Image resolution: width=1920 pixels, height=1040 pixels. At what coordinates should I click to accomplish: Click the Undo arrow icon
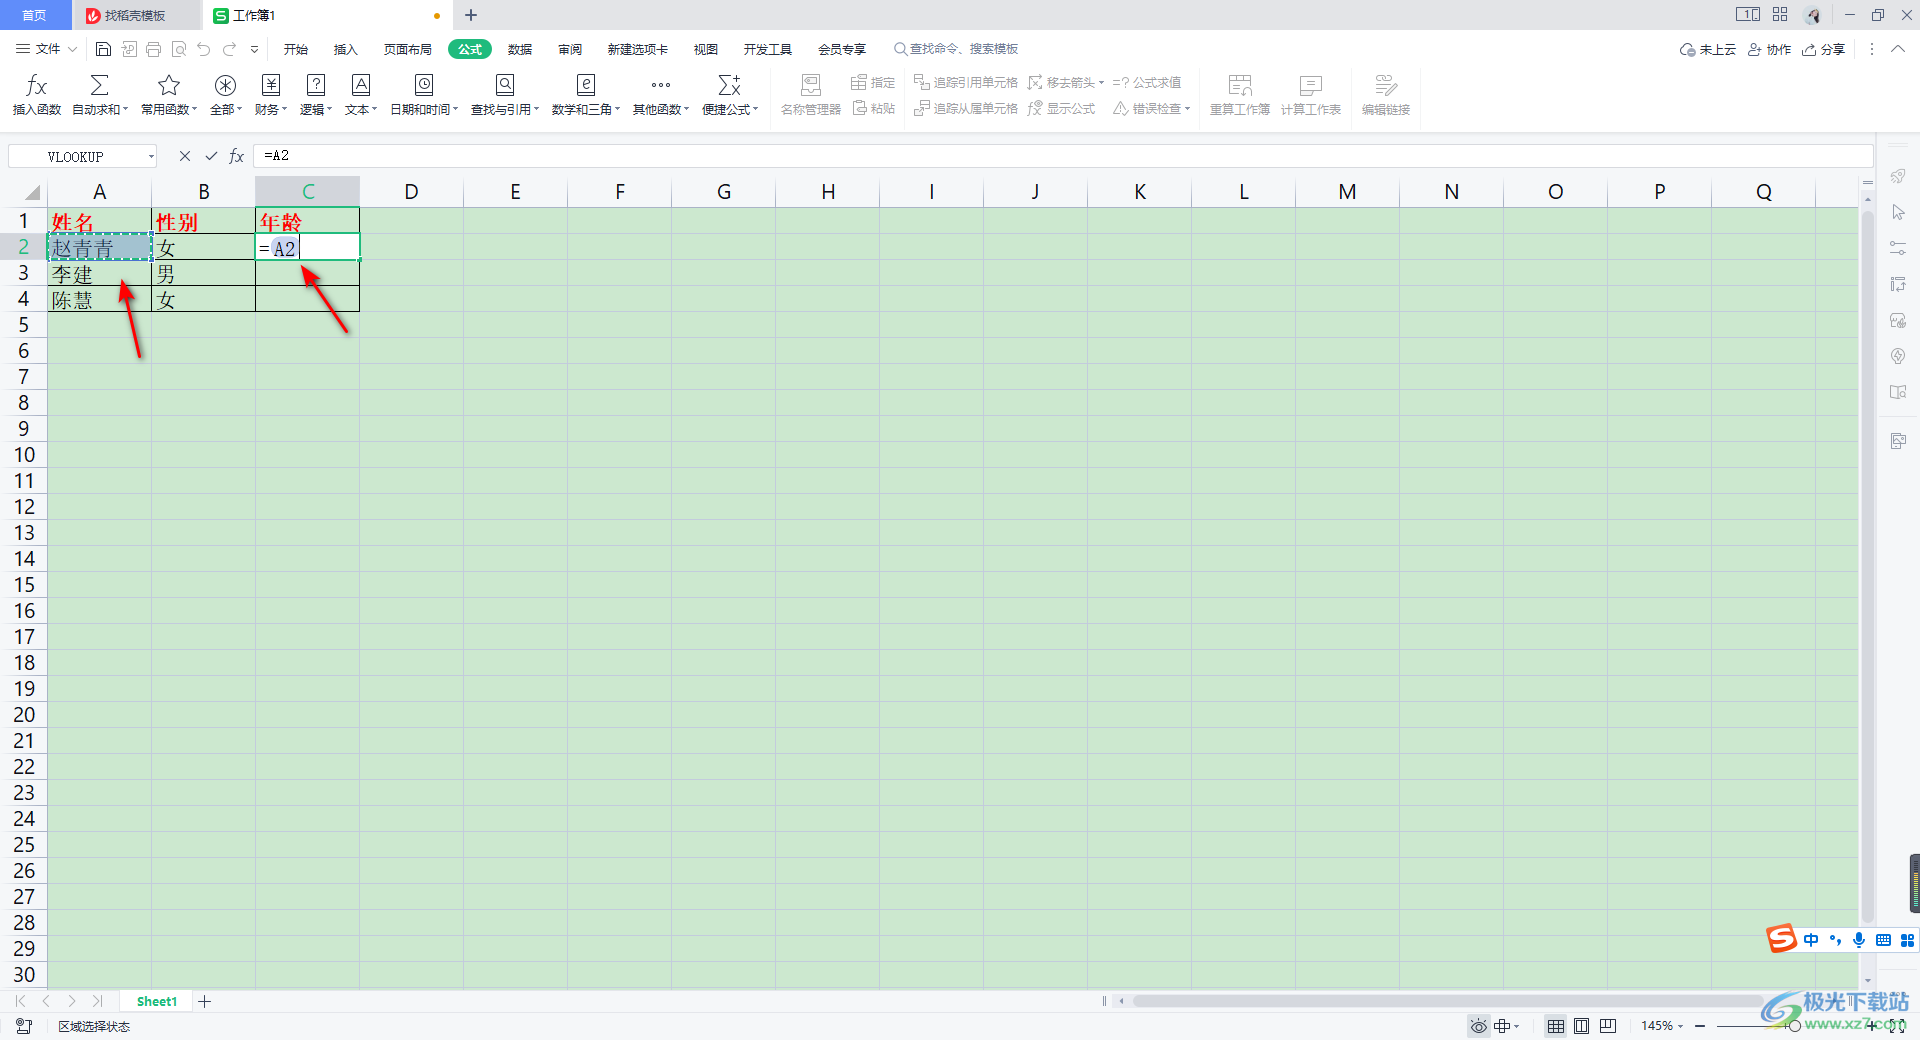coord(204,49)
